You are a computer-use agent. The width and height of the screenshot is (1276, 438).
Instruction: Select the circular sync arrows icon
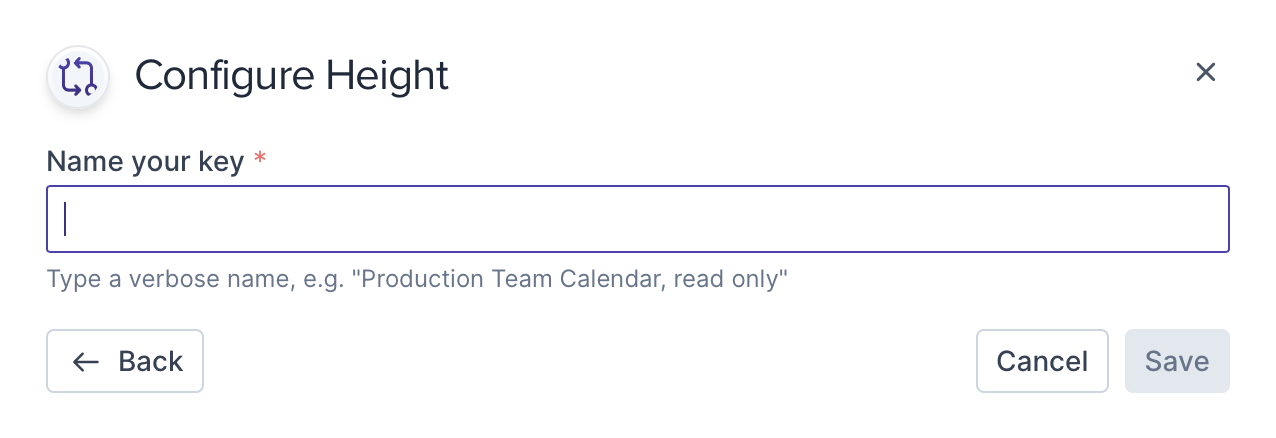click(x=77, y=76)
